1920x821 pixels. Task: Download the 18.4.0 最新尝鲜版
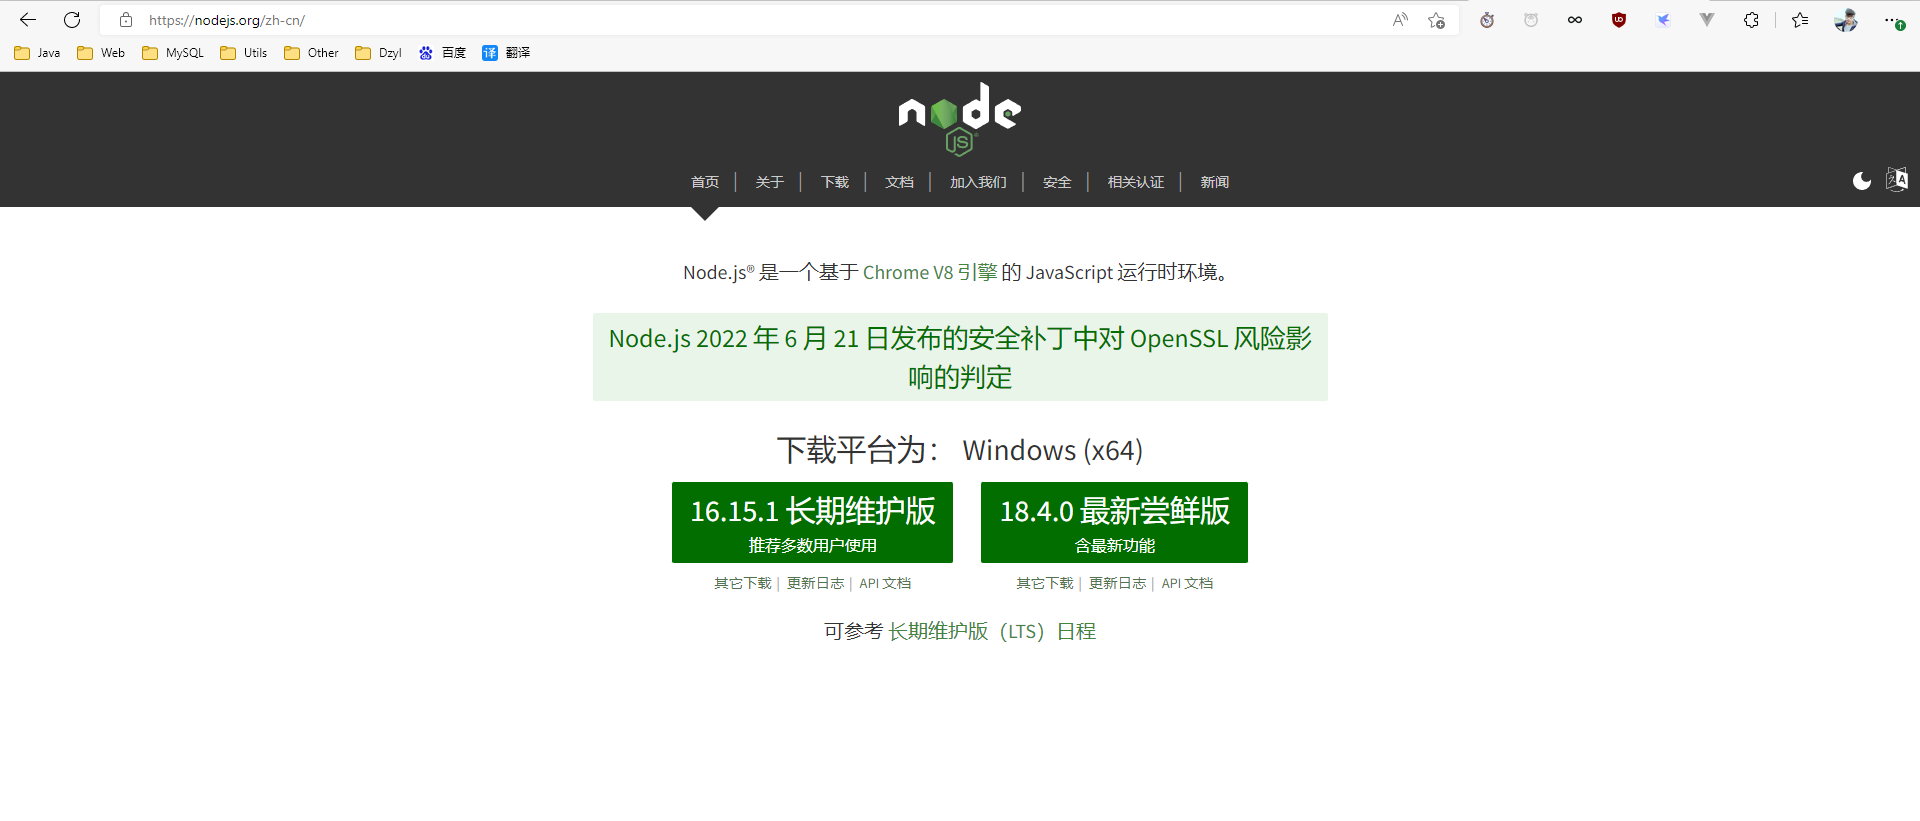1114,522
